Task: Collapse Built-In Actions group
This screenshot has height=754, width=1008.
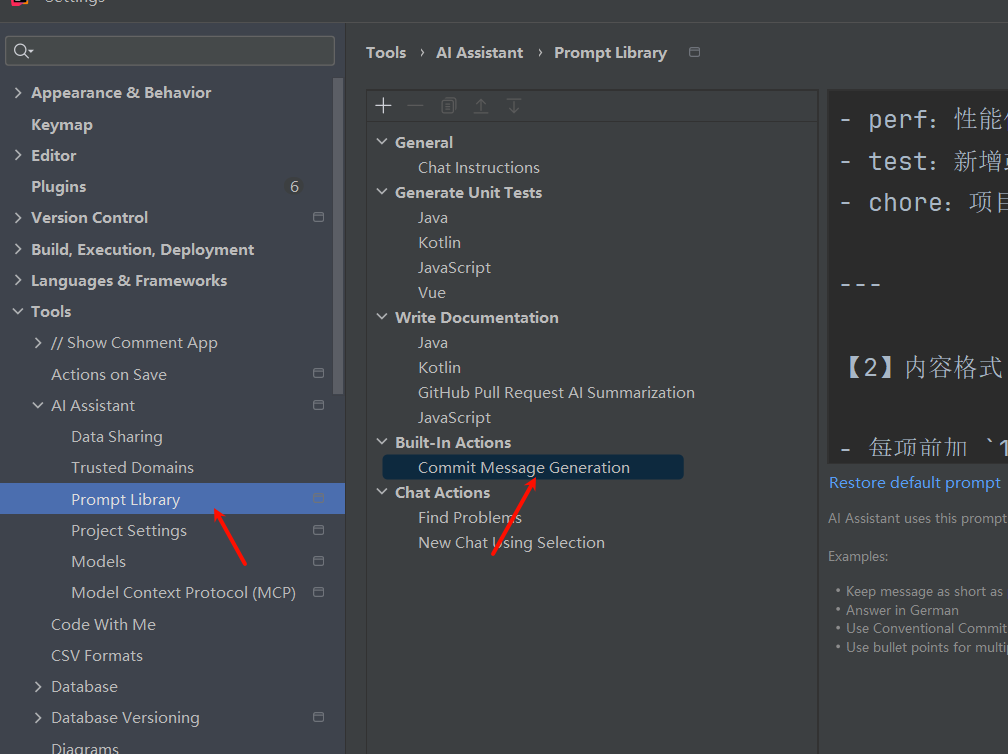Action: [382, 442]
